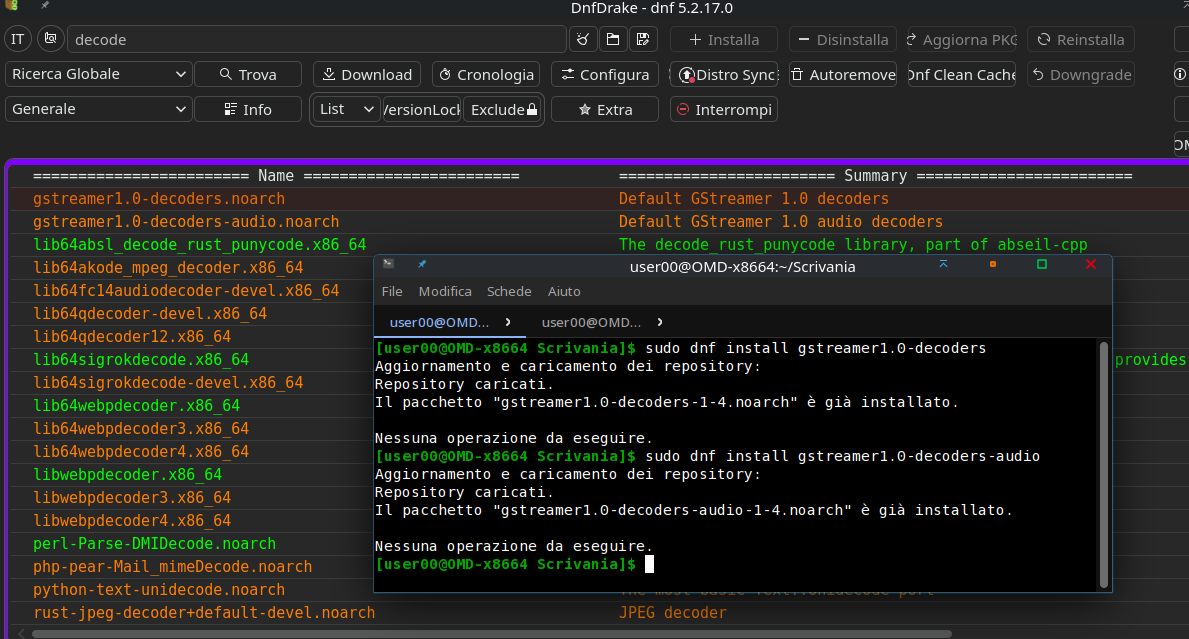This screenshot has width=1189, height=639.
Task: Open the Ricerca Globale dropdown
Action: pos(98,74)
